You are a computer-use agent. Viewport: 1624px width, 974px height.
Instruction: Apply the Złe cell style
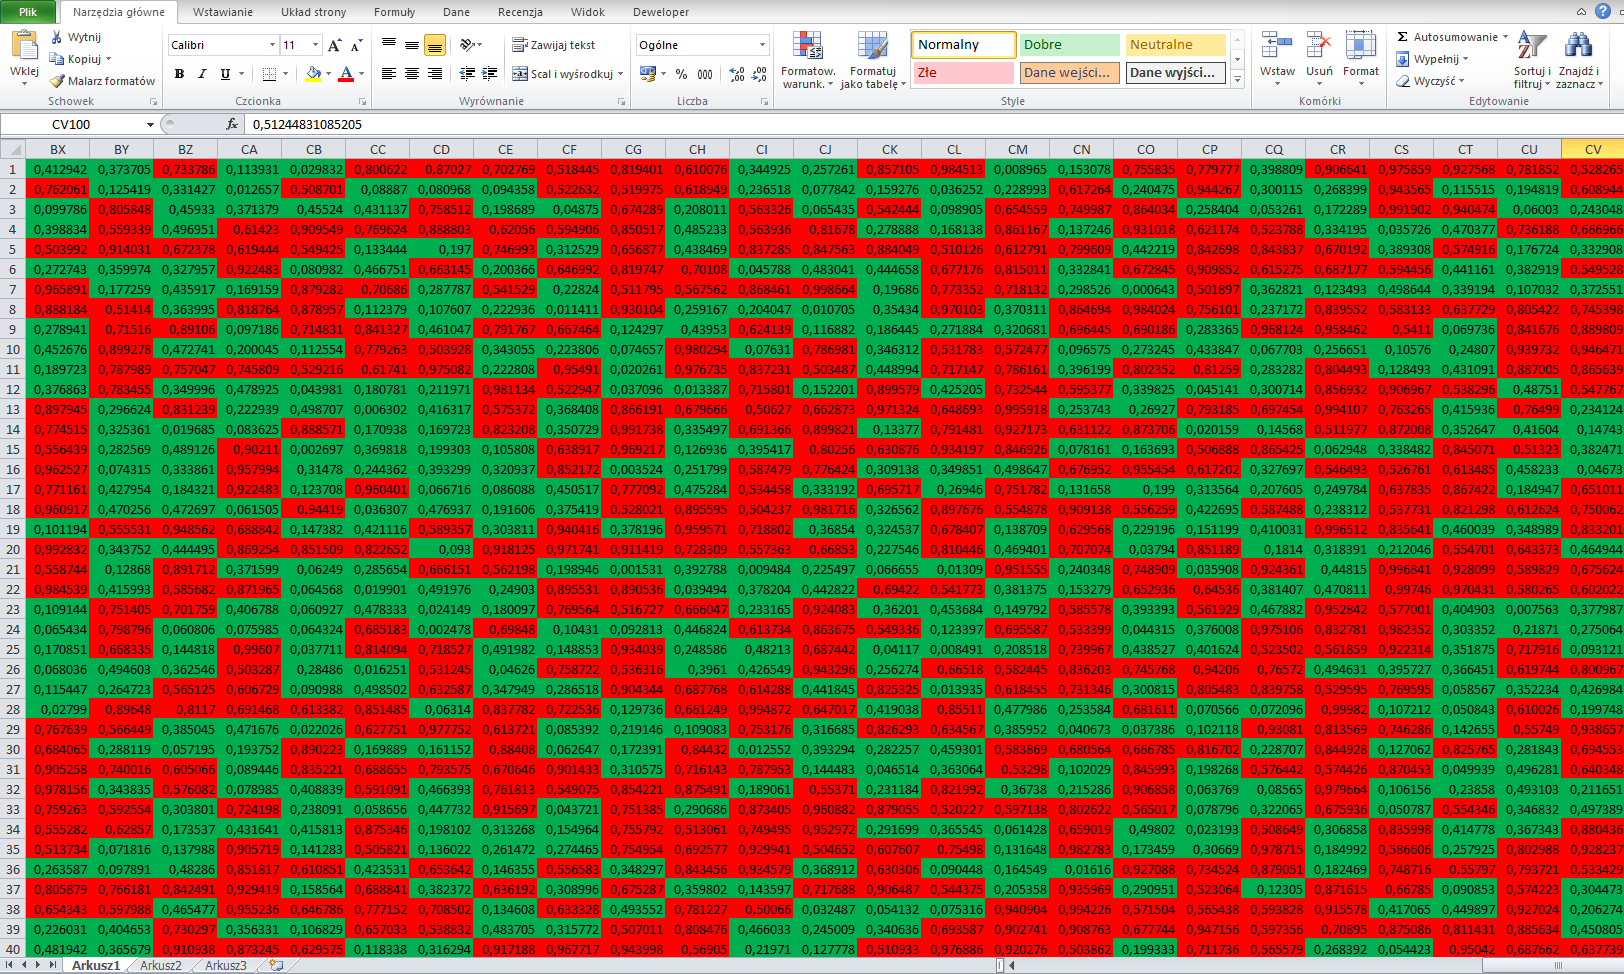pyautogui.click(x=962, y=72)
